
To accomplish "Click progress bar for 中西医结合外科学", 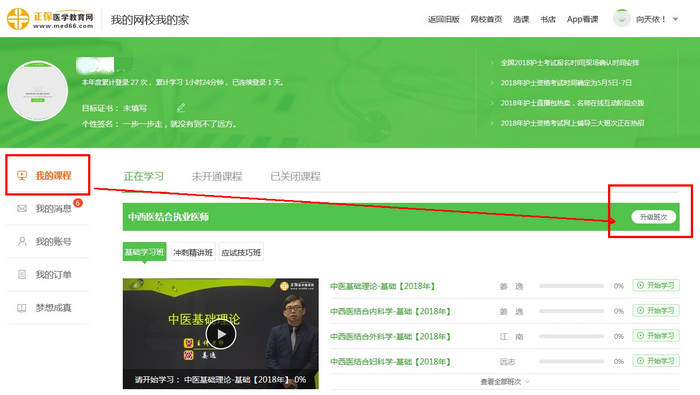I will 571,336.
